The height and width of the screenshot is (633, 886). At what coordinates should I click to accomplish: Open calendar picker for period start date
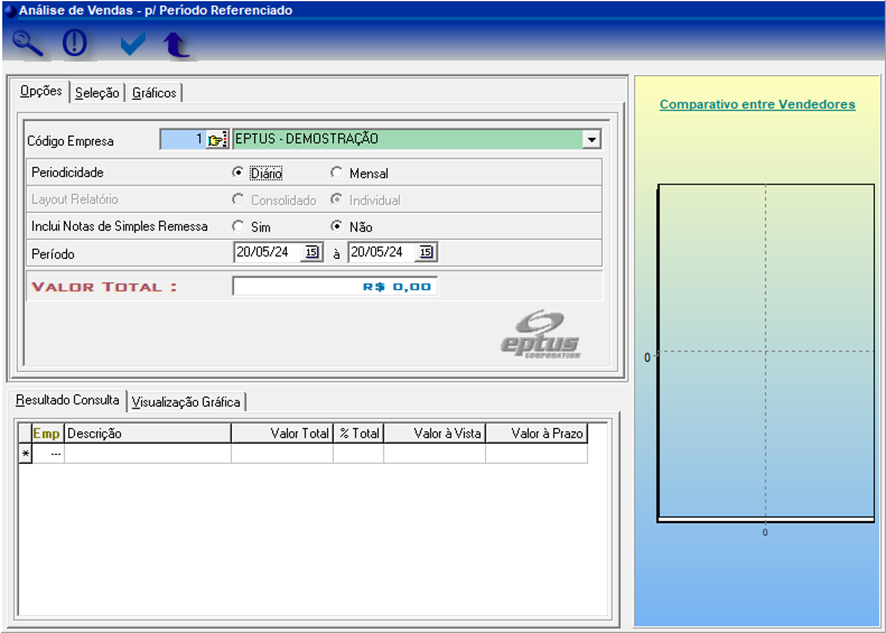pyautogui.click(x=311, y=253)
